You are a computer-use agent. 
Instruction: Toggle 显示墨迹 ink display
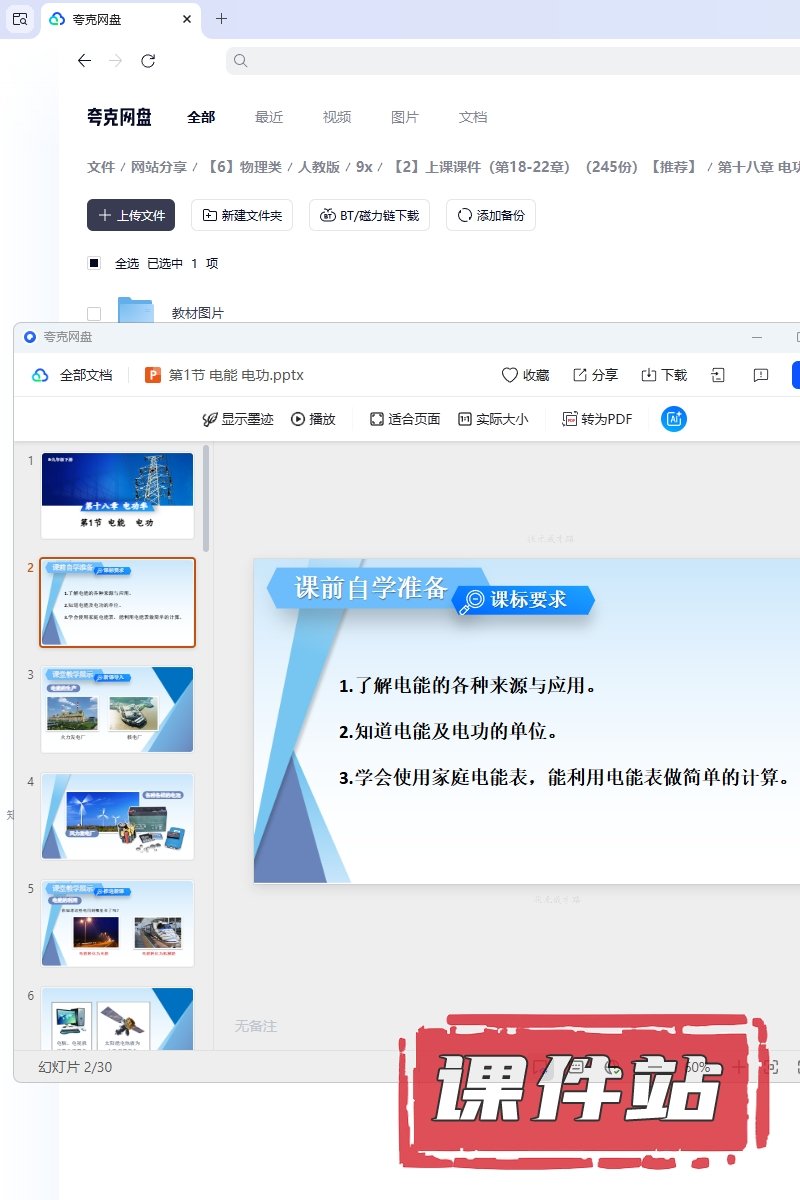(x=238, y=419)
